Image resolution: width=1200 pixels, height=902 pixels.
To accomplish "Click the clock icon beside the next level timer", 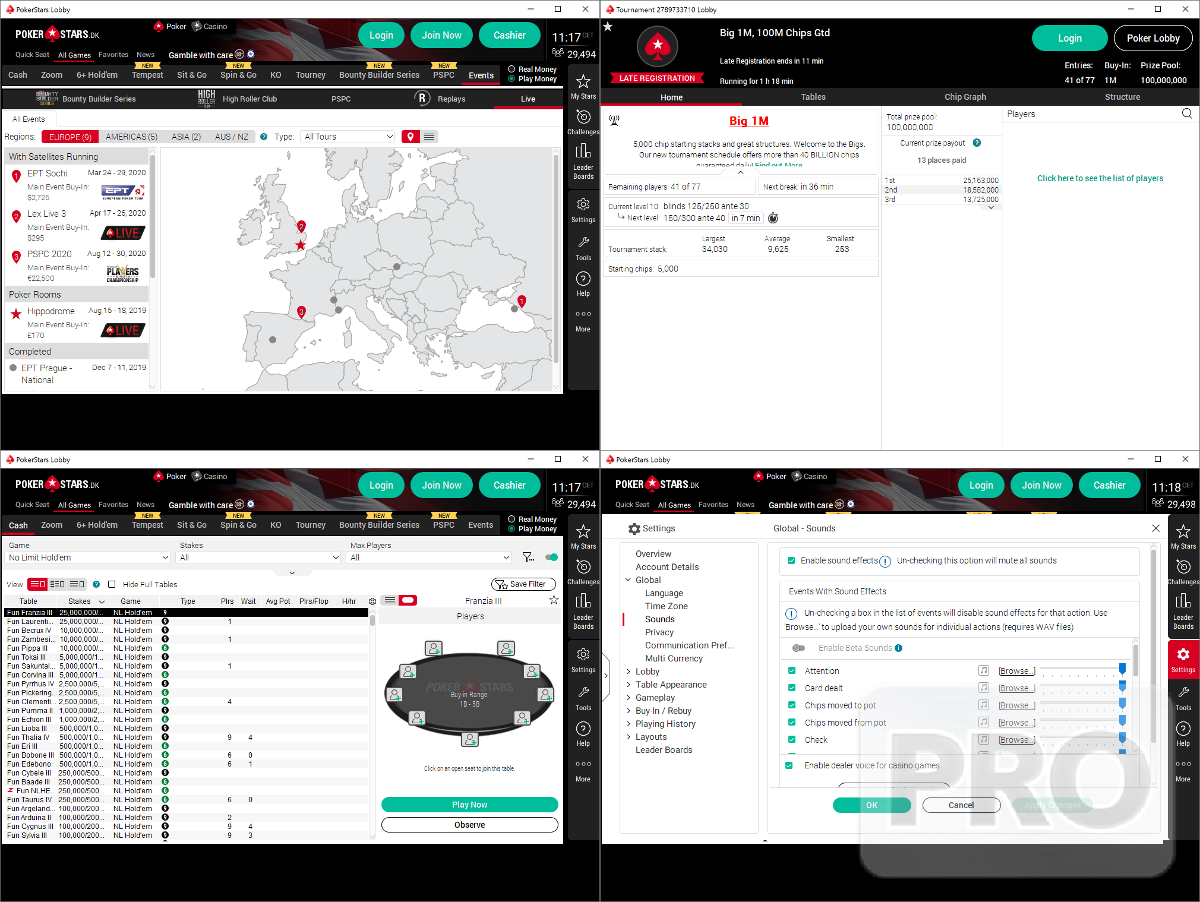I will [x=773, y=218].
